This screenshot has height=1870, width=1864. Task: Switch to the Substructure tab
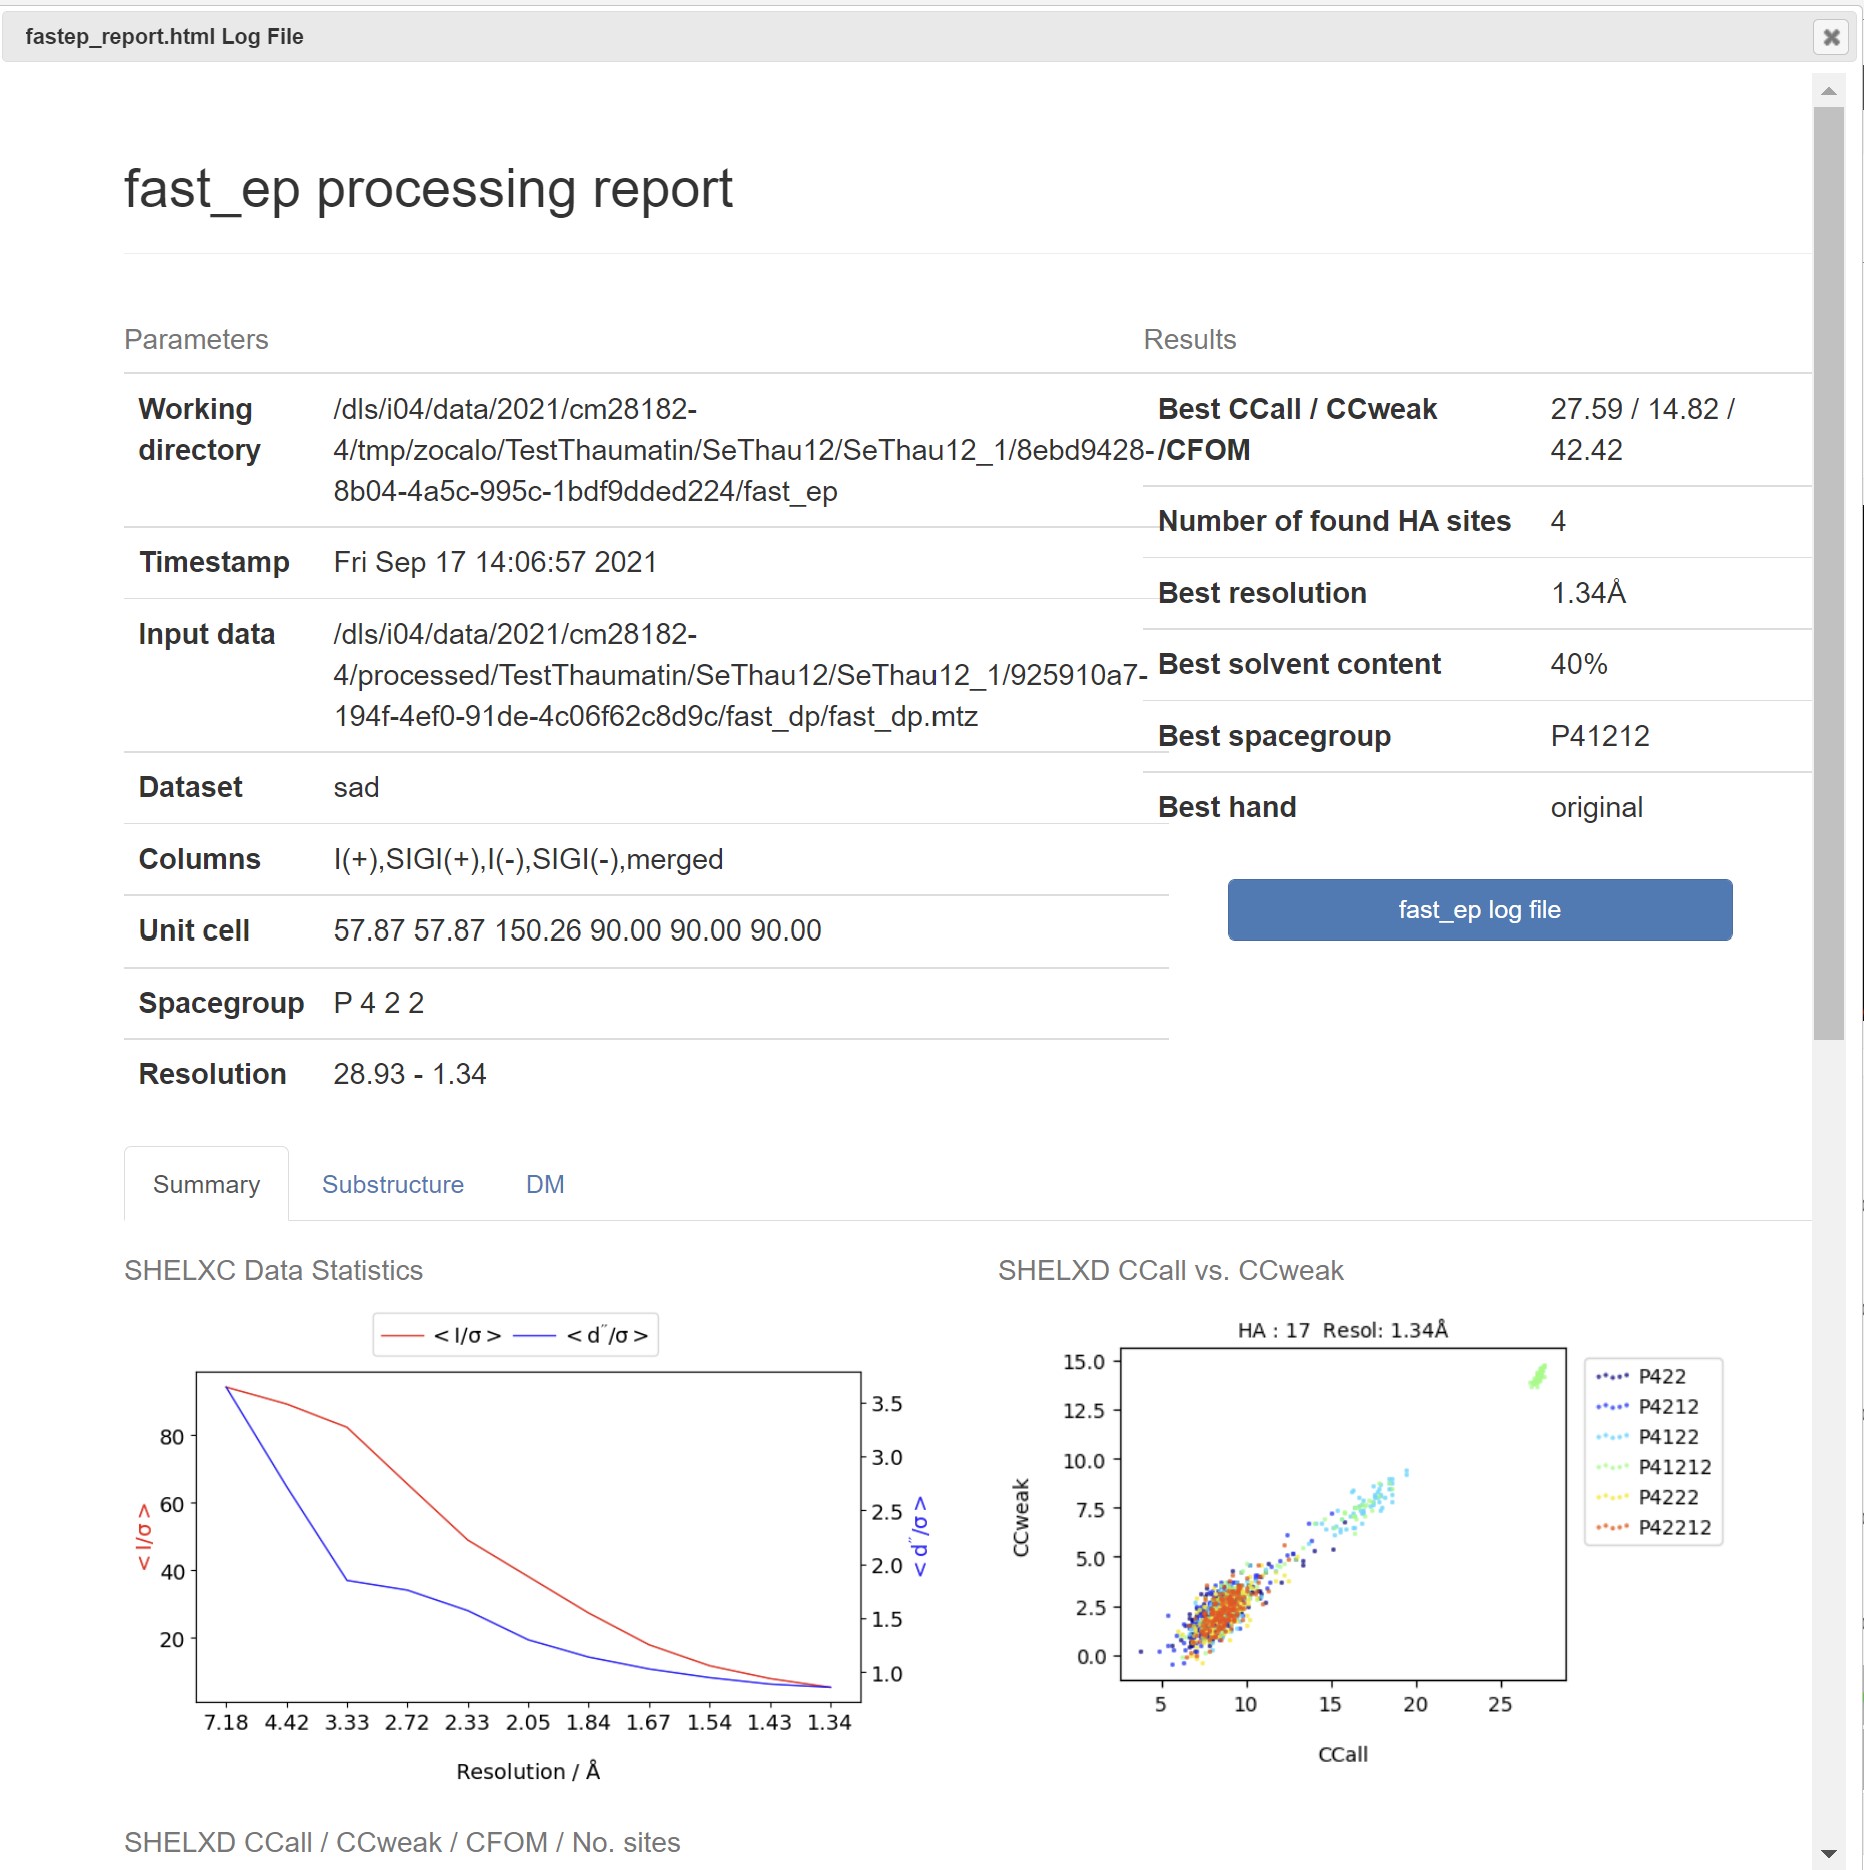(393, 1184)
